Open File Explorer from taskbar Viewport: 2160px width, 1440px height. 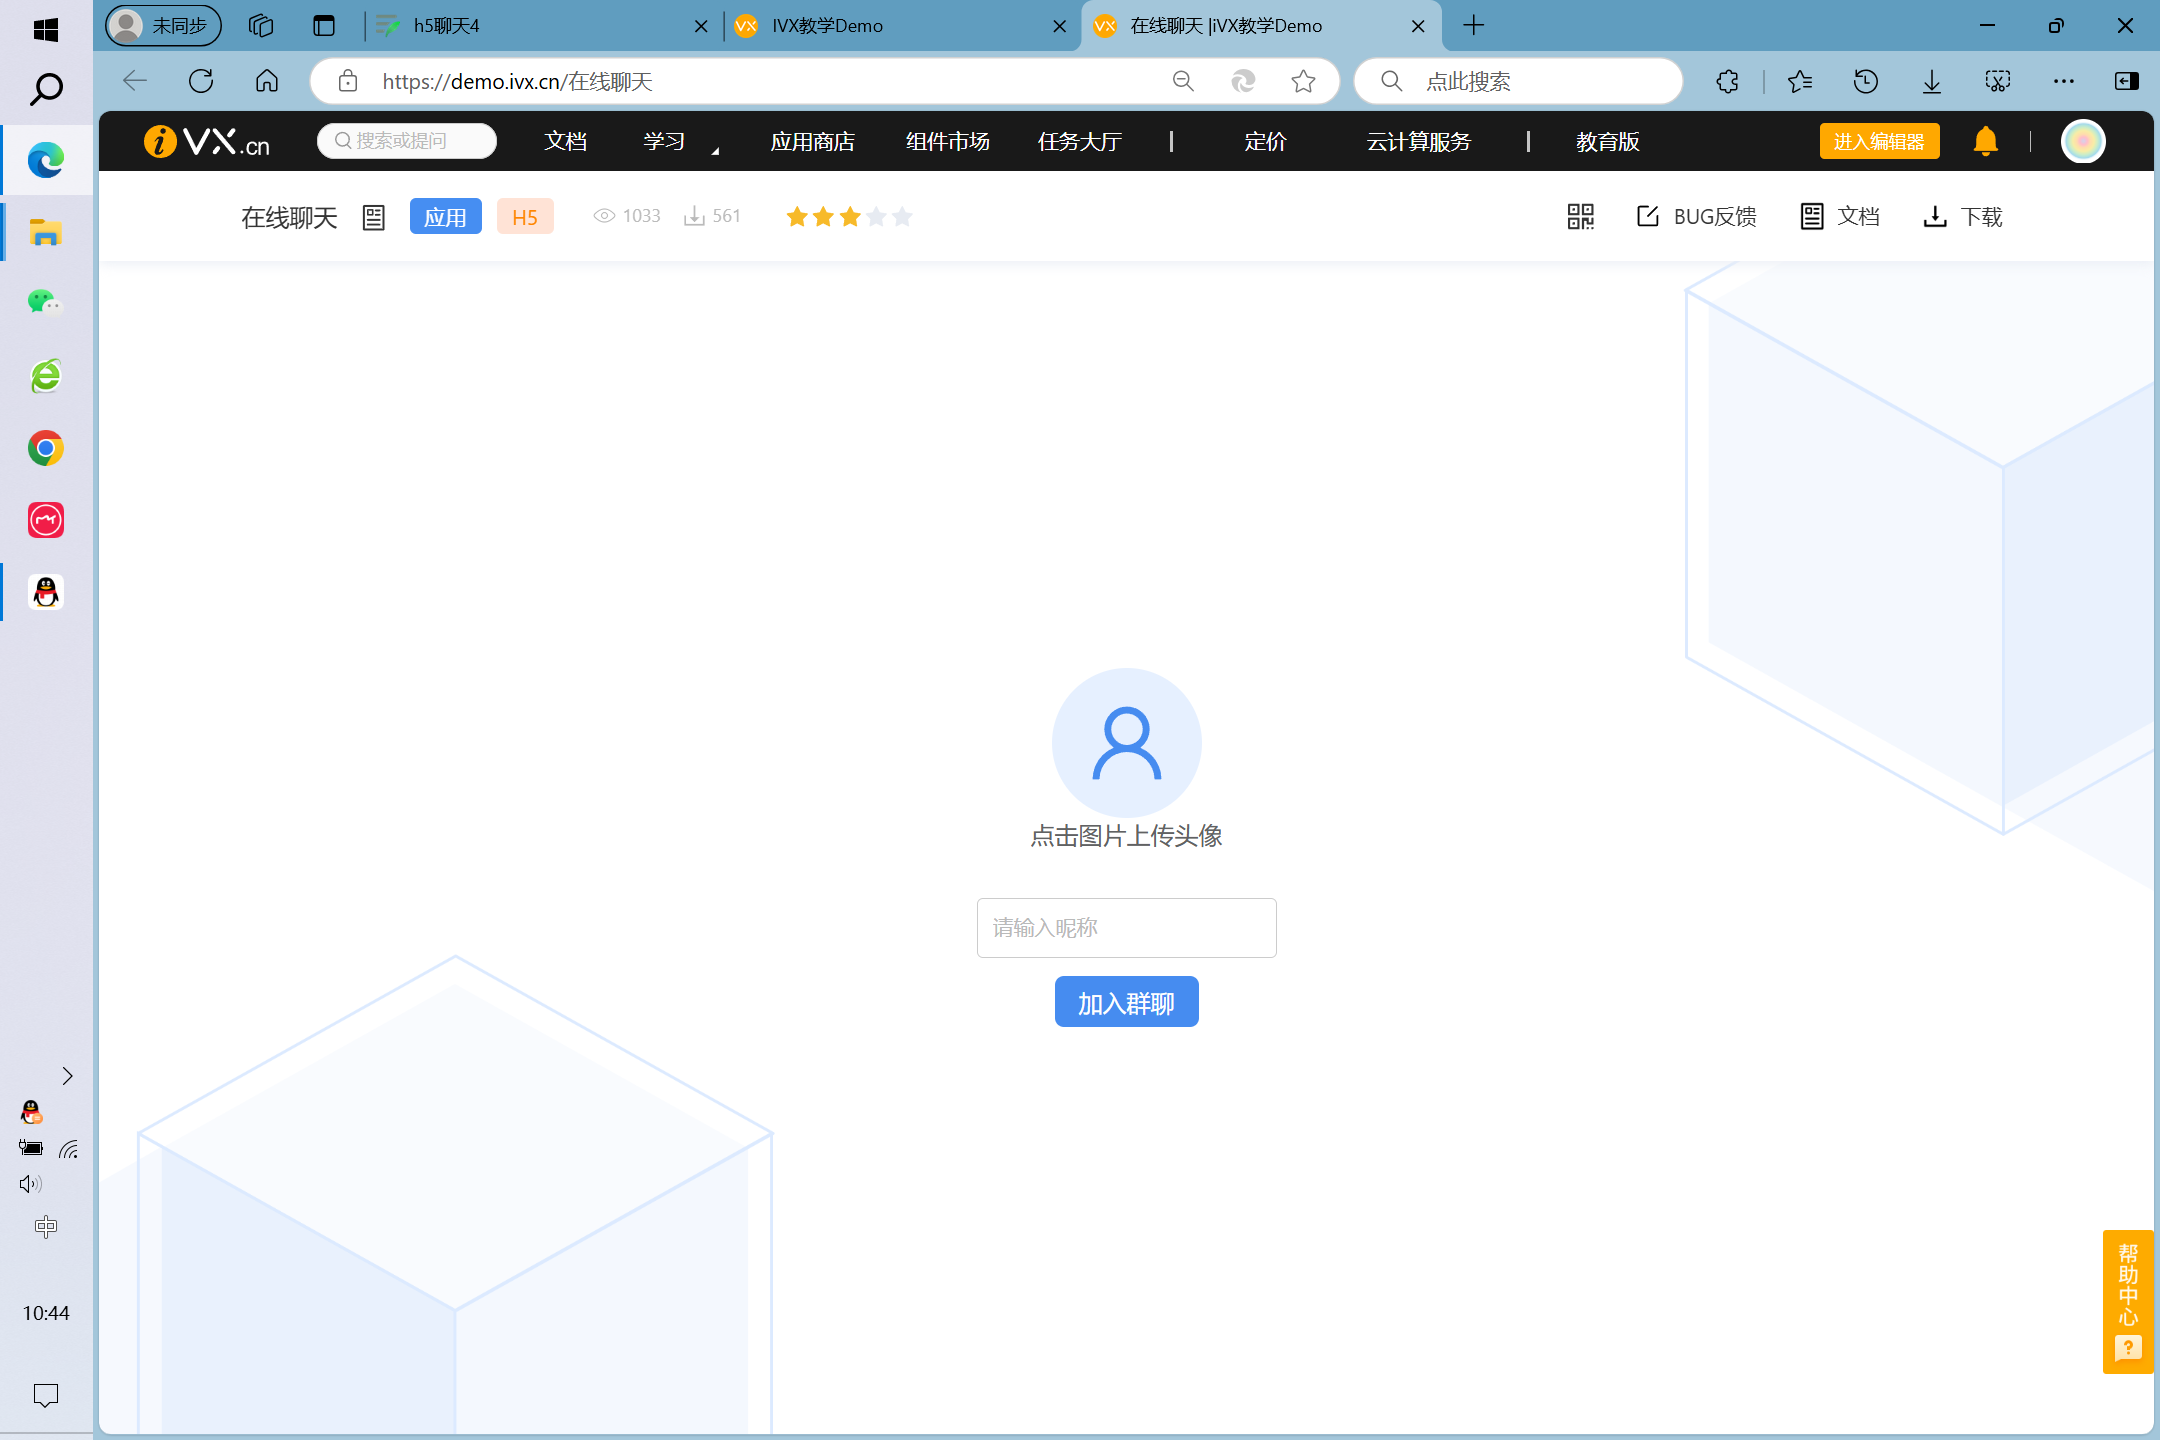coord(46,233)
